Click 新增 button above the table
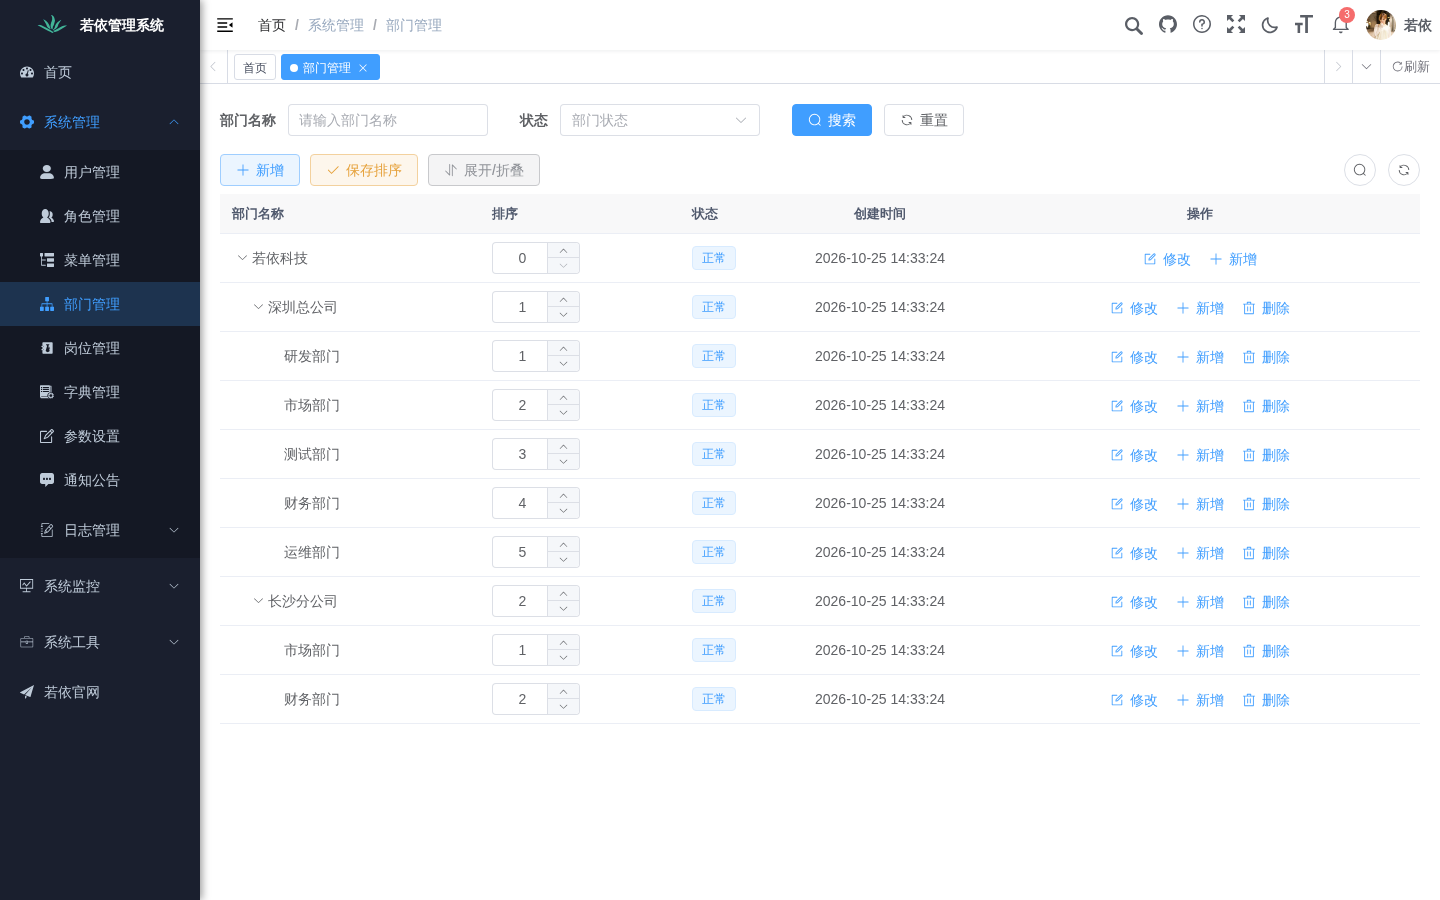The width and height of the screenshot is (1440, 900). point(260,170)
